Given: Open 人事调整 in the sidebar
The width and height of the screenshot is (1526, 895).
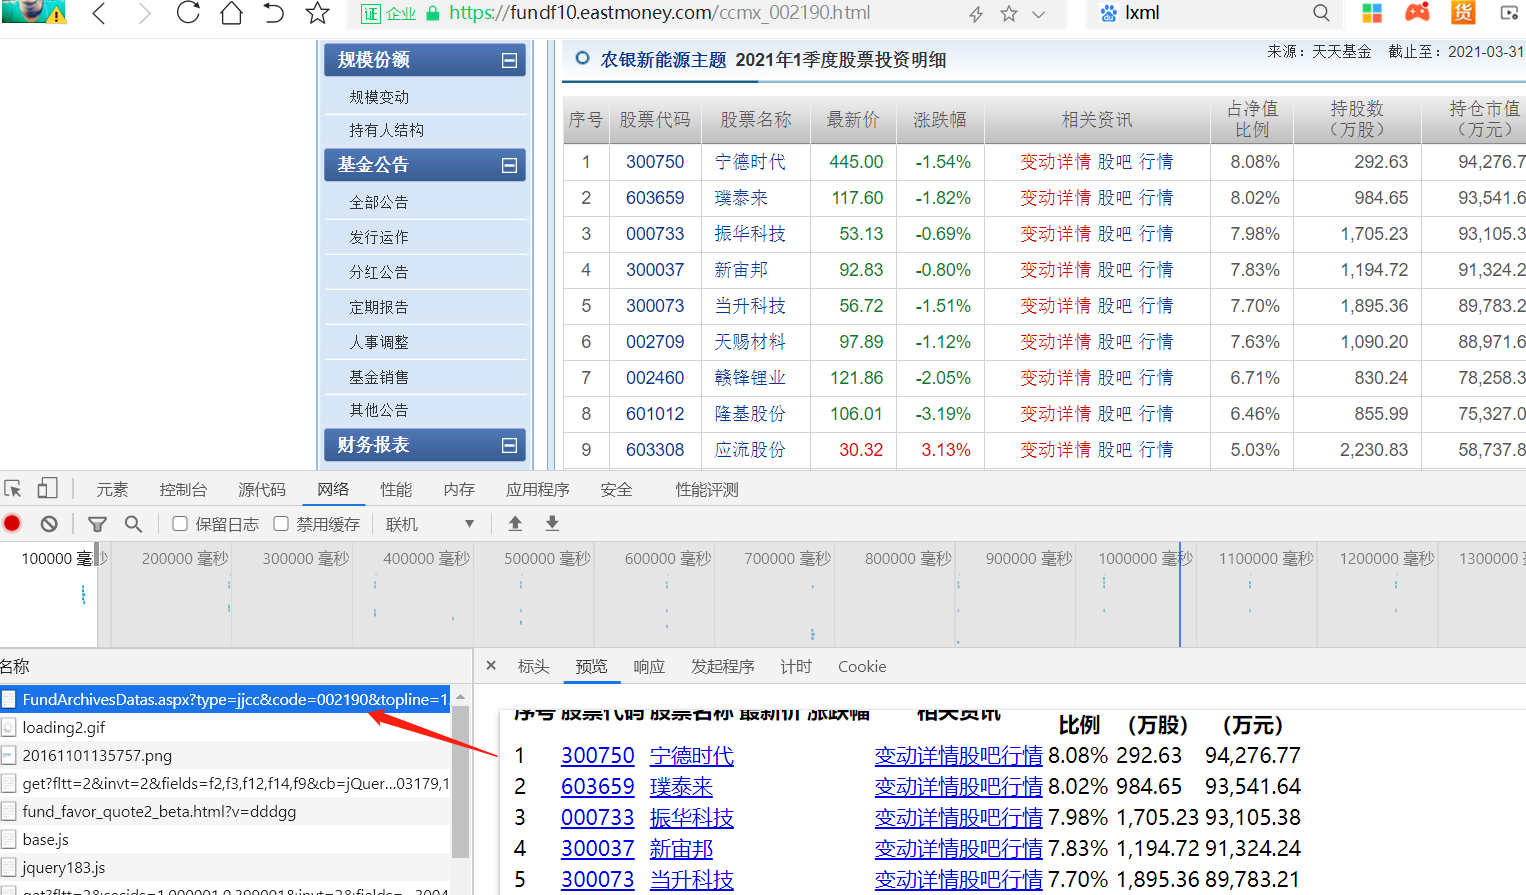Looking at the screenshot, I should (379, 342).
